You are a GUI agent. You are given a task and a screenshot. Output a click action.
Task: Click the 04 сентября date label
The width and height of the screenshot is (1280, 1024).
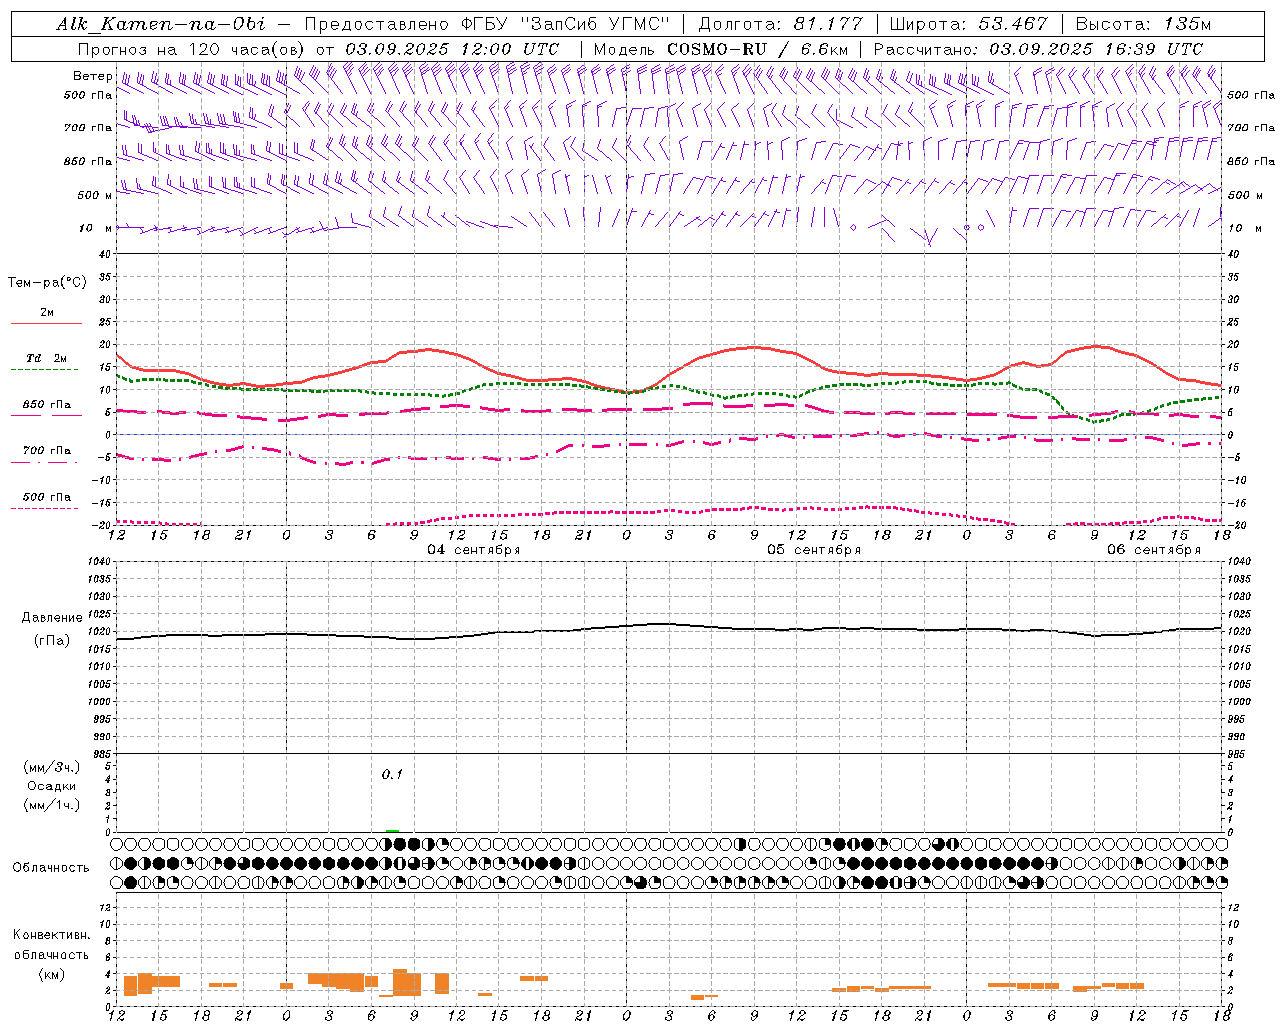[474, 550]
